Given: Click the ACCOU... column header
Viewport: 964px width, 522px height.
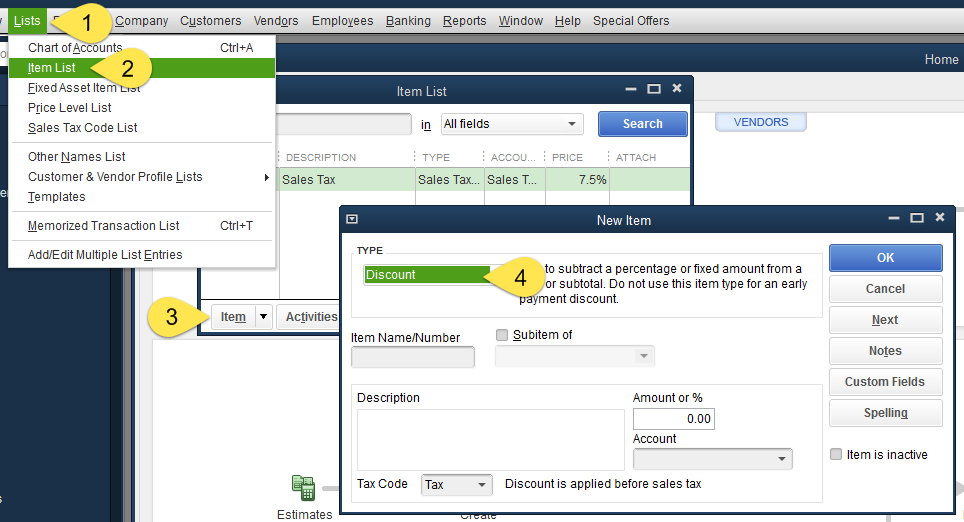Looking at the screenshot, I should pos(515,157).
